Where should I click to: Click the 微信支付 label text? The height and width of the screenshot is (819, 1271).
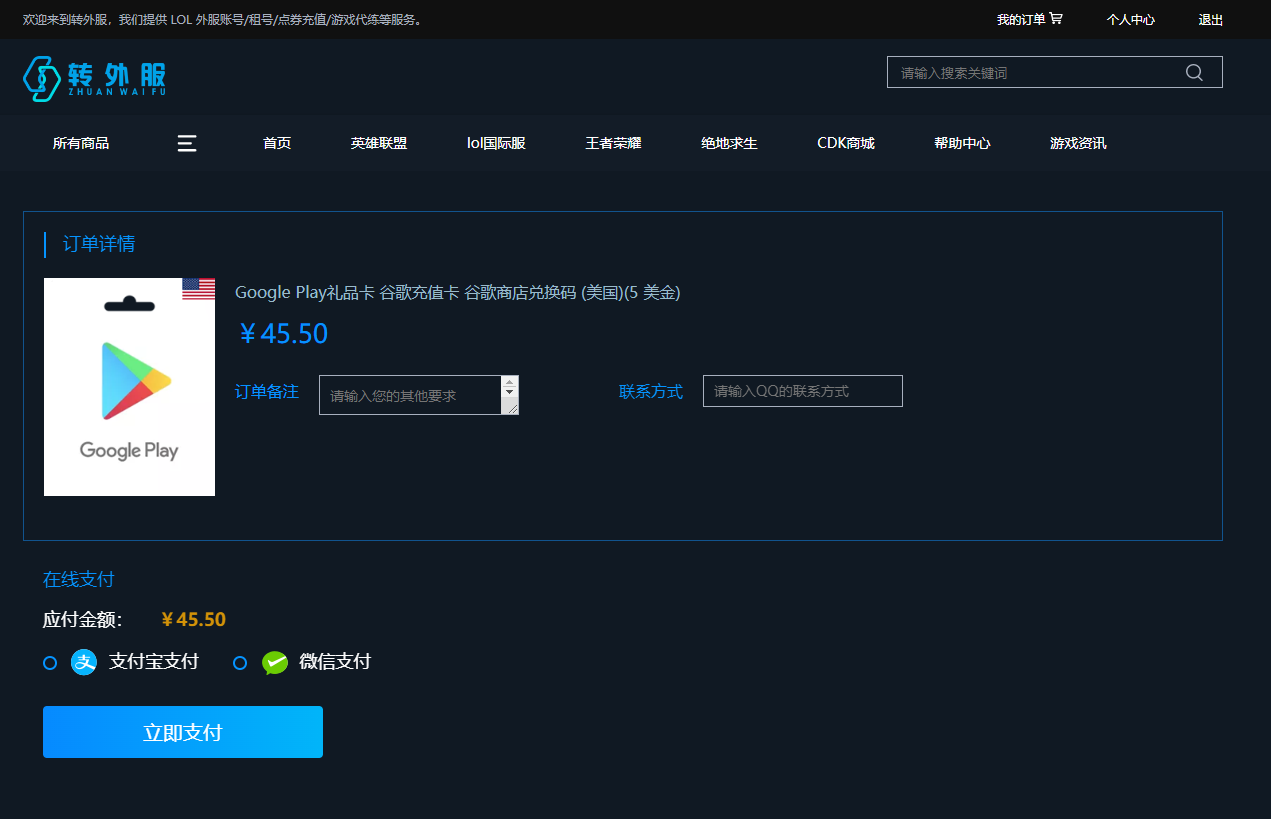(x=335, y=661)
